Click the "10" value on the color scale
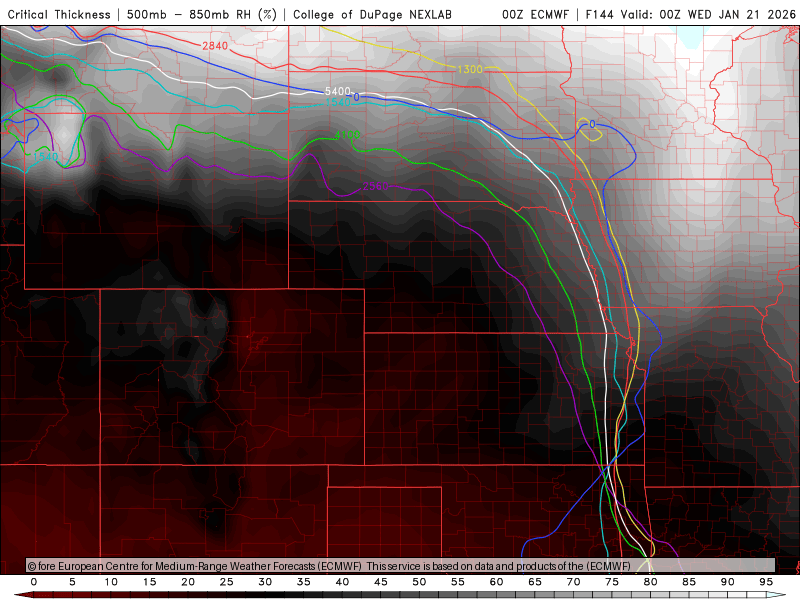The width and height of the screenshot is (800, 600). (111, 582)
